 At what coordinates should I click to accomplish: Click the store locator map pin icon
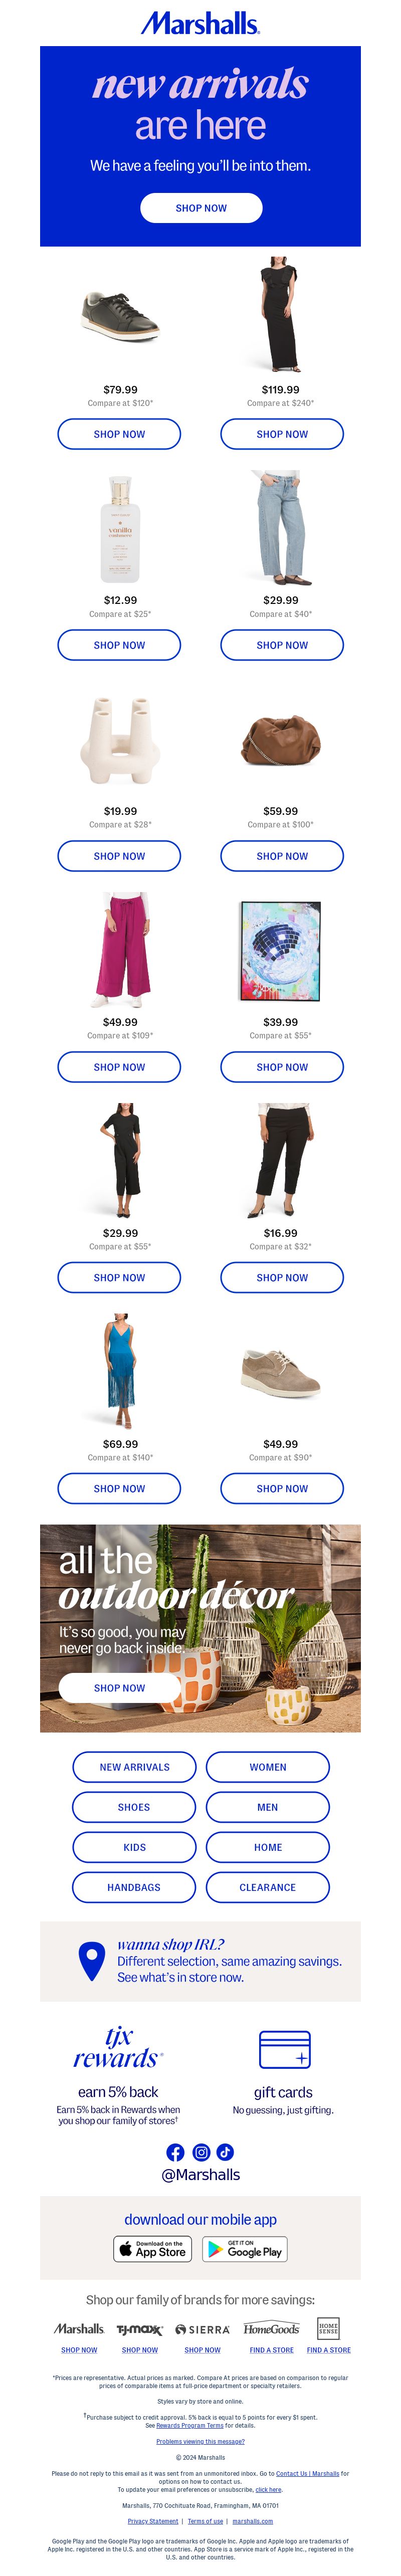[x=92, y=1961]
